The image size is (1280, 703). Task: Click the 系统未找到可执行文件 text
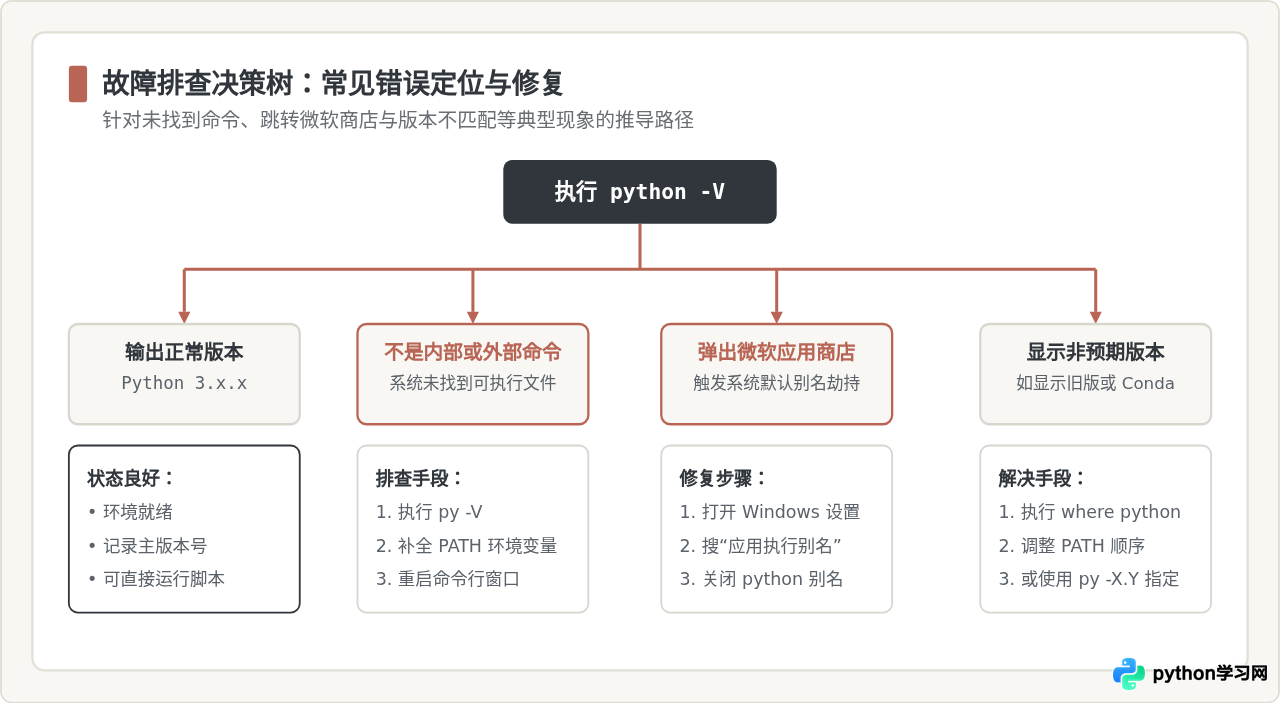(x=473, y=383)
